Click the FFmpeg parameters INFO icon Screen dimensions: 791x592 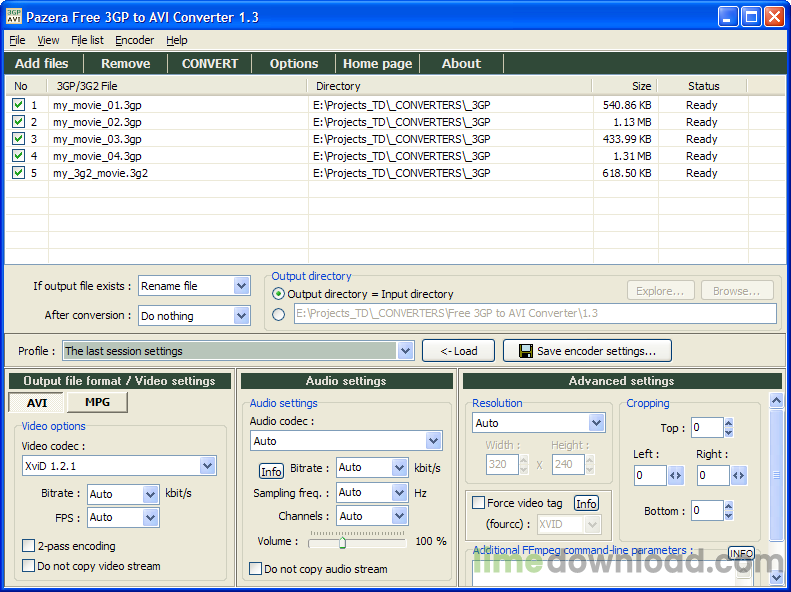(x=741, y=553)
